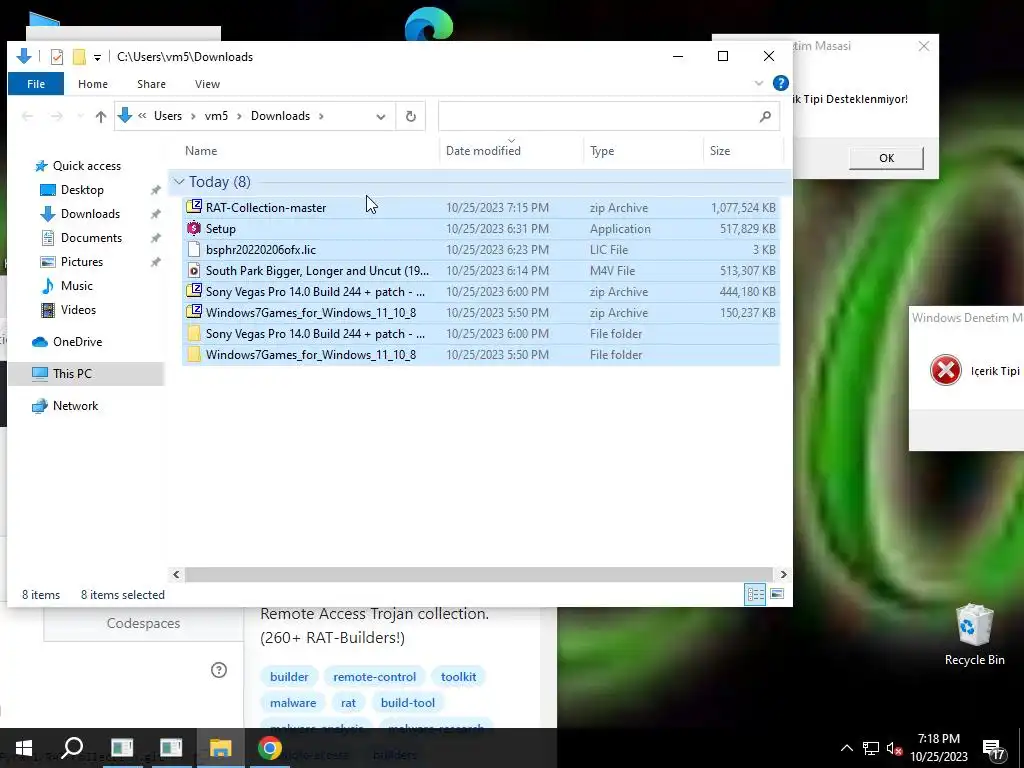Refresh the Downloads folder
The width and height of the screenshot is (1024, 768).
click(410, 116)
